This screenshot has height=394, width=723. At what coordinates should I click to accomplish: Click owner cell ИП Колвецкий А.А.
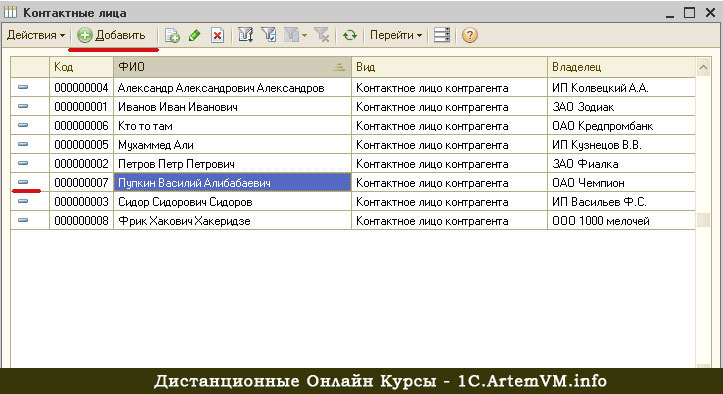(622, 88)
